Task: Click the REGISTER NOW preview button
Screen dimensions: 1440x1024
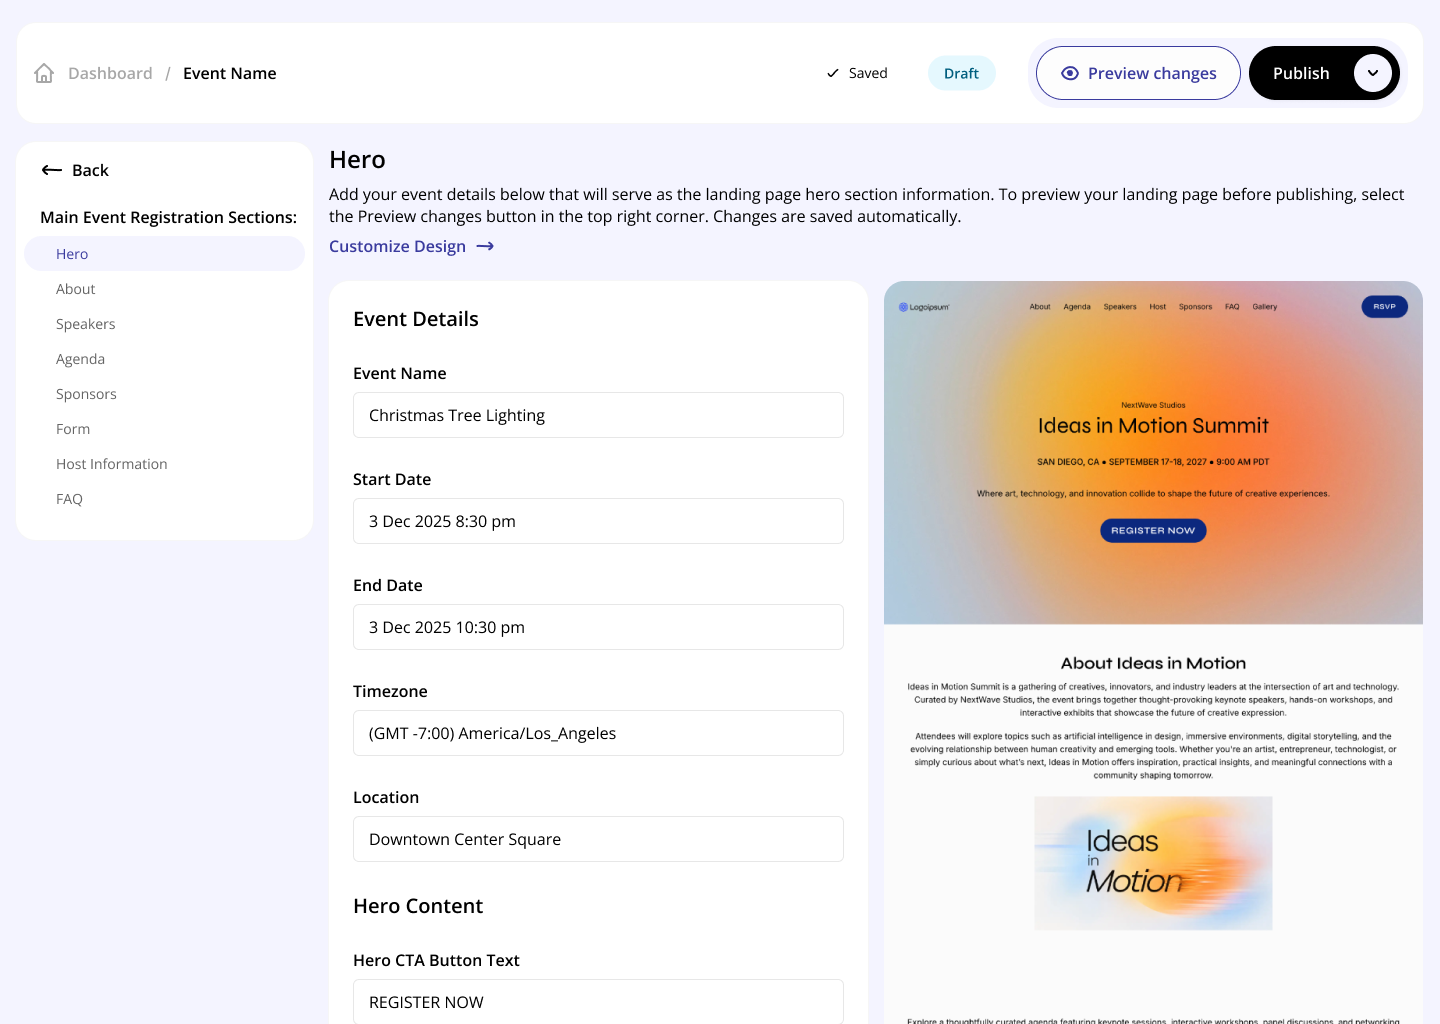Action: 1153,531
